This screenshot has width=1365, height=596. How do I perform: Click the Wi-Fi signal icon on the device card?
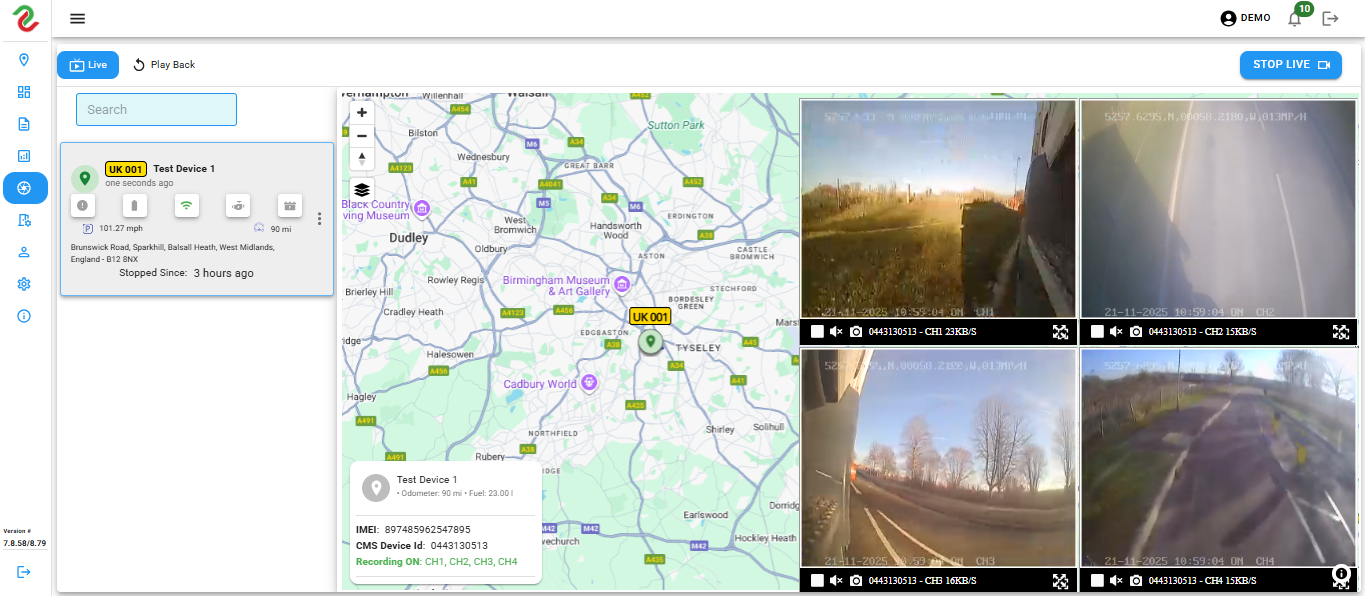[x=185, y=206]
